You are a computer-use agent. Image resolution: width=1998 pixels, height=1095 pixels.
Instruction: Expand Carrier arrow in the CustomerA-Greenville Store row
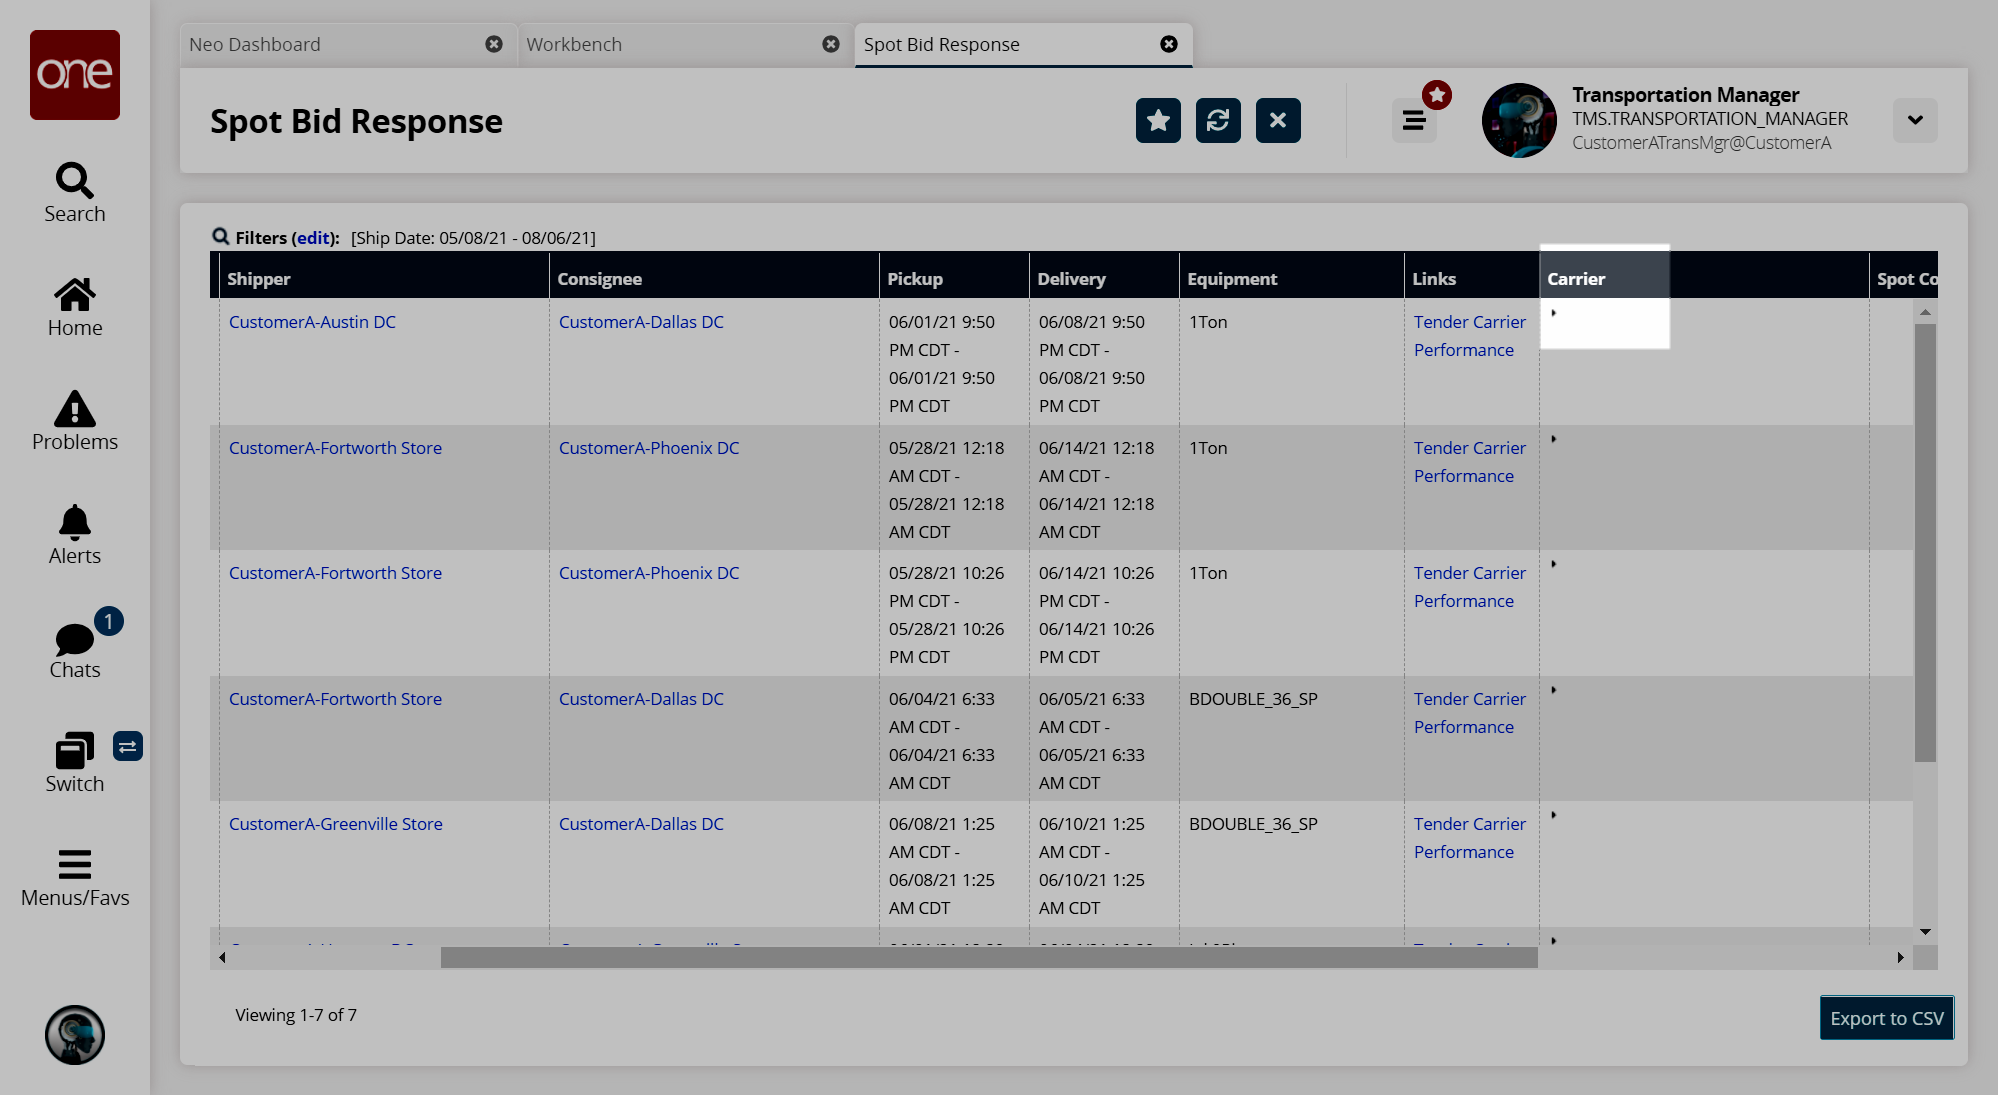pos(1554,815)
